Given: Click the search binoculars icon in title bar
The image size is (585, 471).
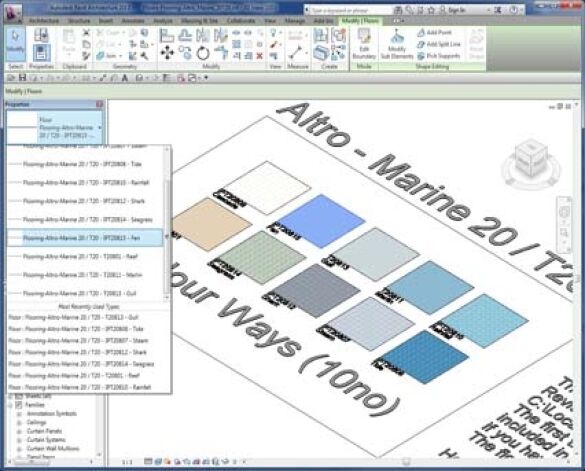Looking at the screenshot, I should point(398,10).
